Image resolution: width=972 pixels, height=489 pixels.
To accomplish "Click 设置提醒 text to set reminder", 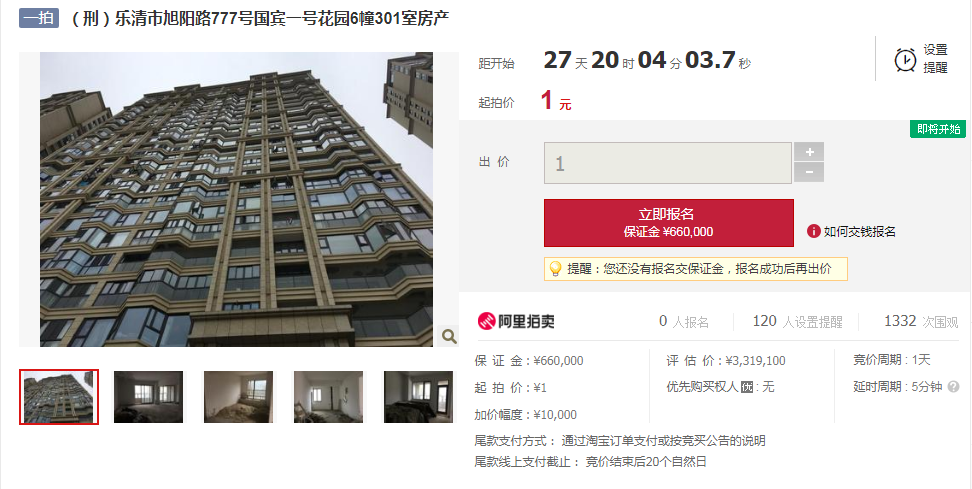I will coord(935,59).
